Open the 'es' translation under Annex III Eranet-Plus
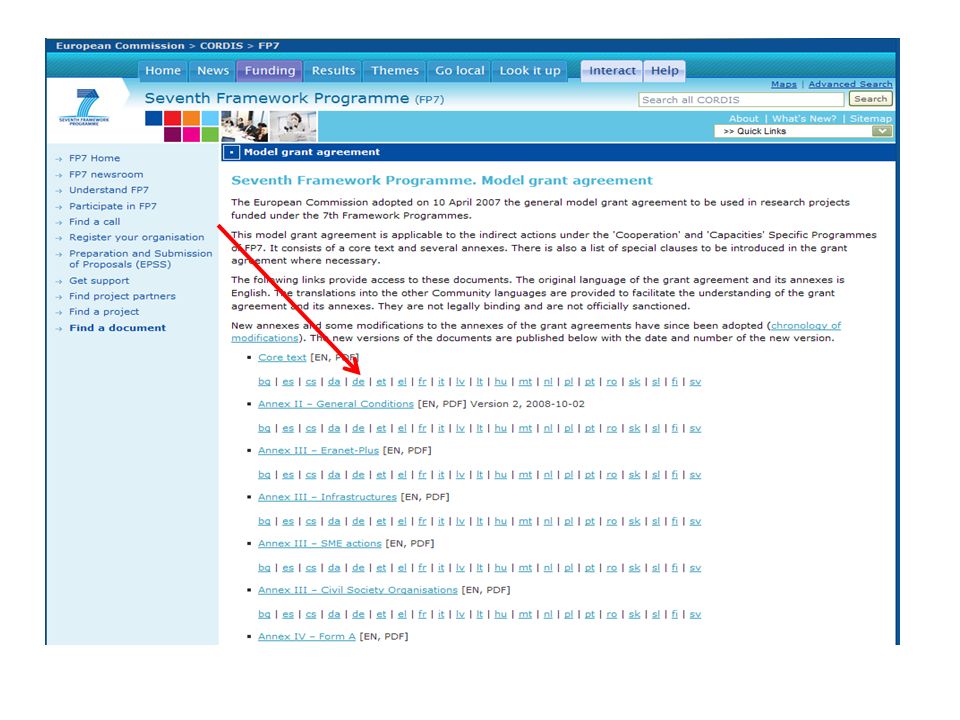Viewport: 960px width, 720px height. pos(288,474)
